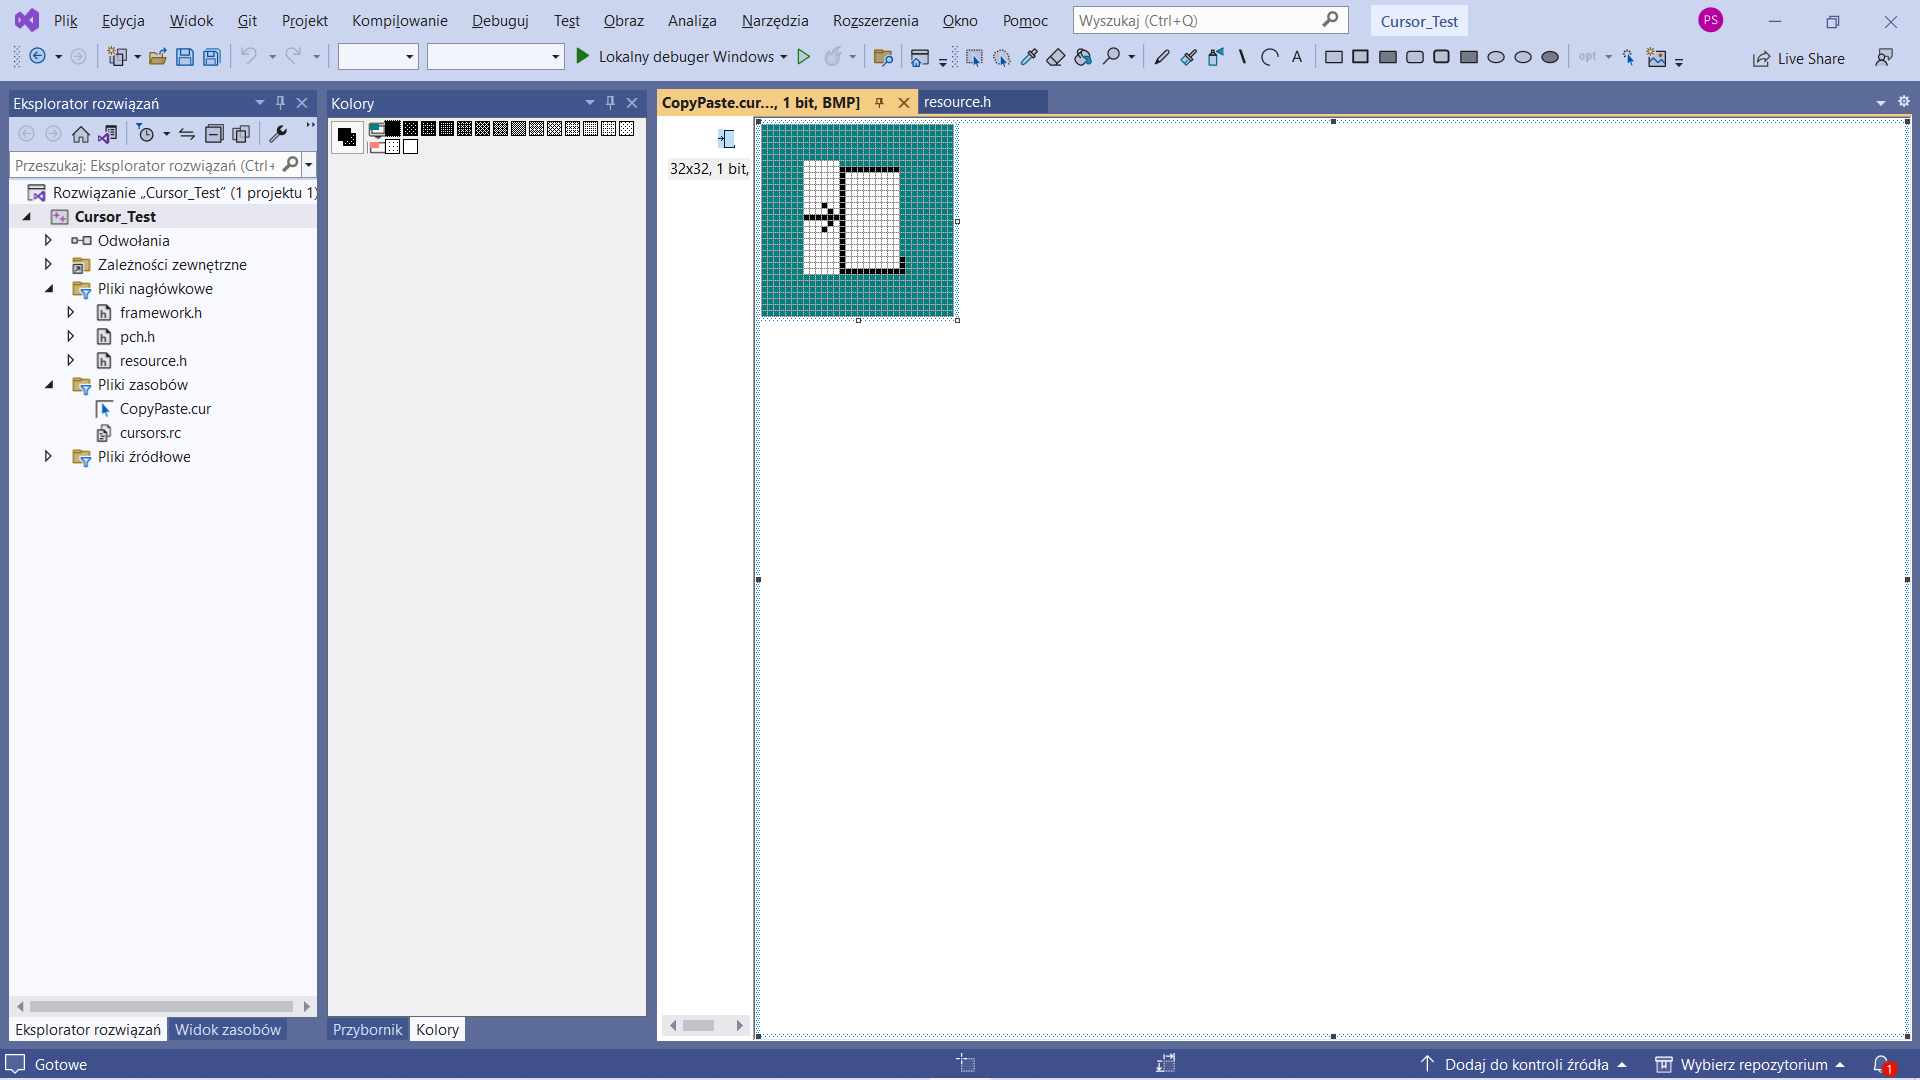Screen dimensions: 1920x1080
Task: Click the Find in Files folder icon
Action: pyautogui.click(x=883, y=57)
